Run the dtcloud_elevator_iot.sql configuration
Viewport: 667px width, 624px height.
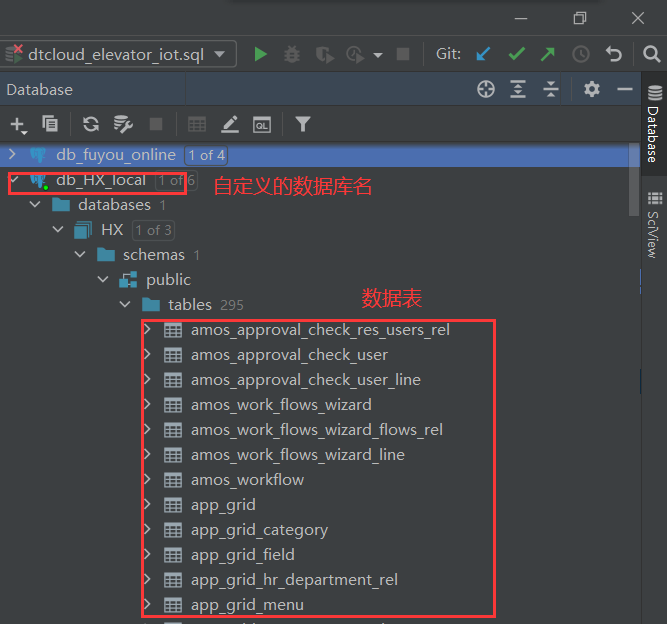pos(260,54)
